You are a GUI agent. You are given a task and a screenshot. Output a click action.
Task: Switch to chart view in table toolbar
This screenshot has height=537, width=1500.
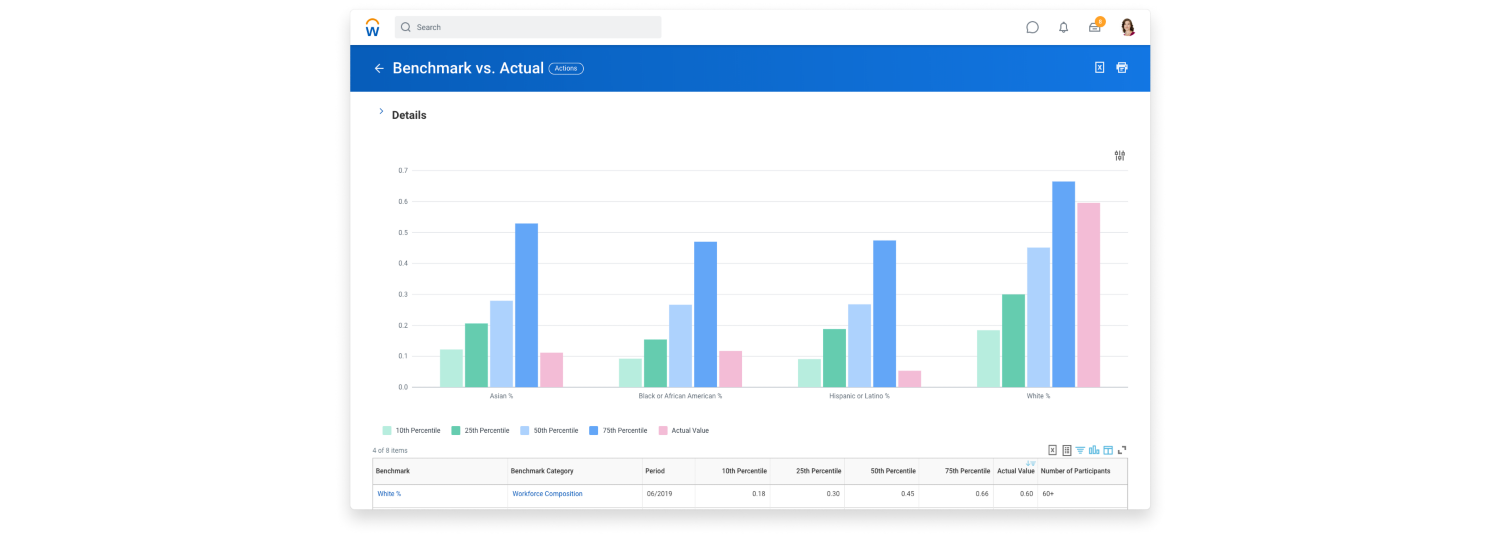[x=1094, y=450]
